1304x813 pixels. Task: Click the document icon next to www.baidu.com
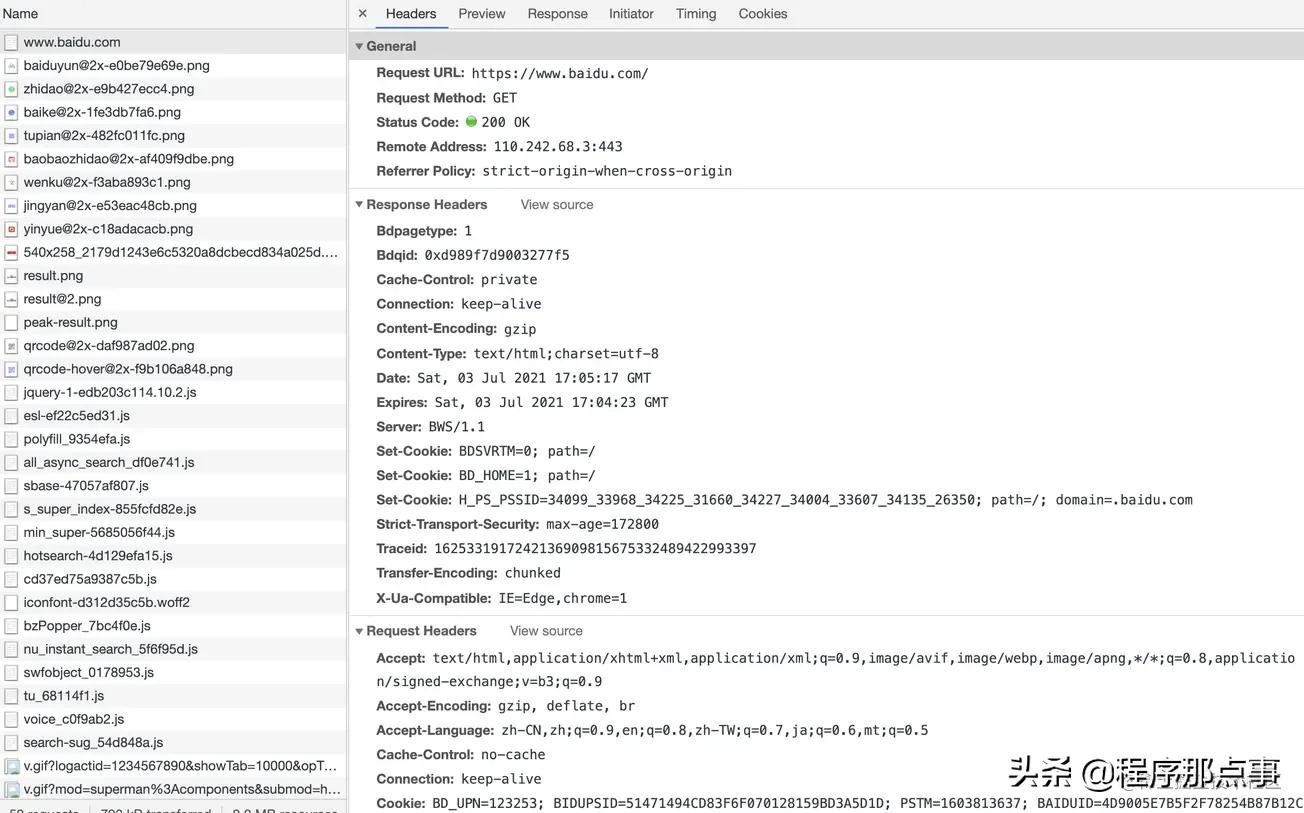coord(11,42)
